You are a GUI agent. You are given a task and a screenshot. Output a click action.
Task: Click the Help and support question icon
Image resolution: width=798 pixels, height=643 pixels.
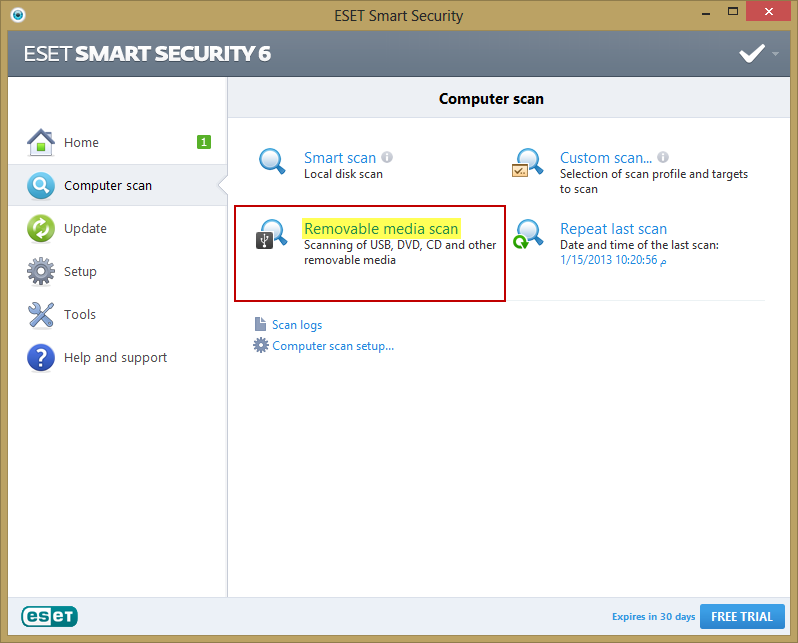[x=41, y=357]
